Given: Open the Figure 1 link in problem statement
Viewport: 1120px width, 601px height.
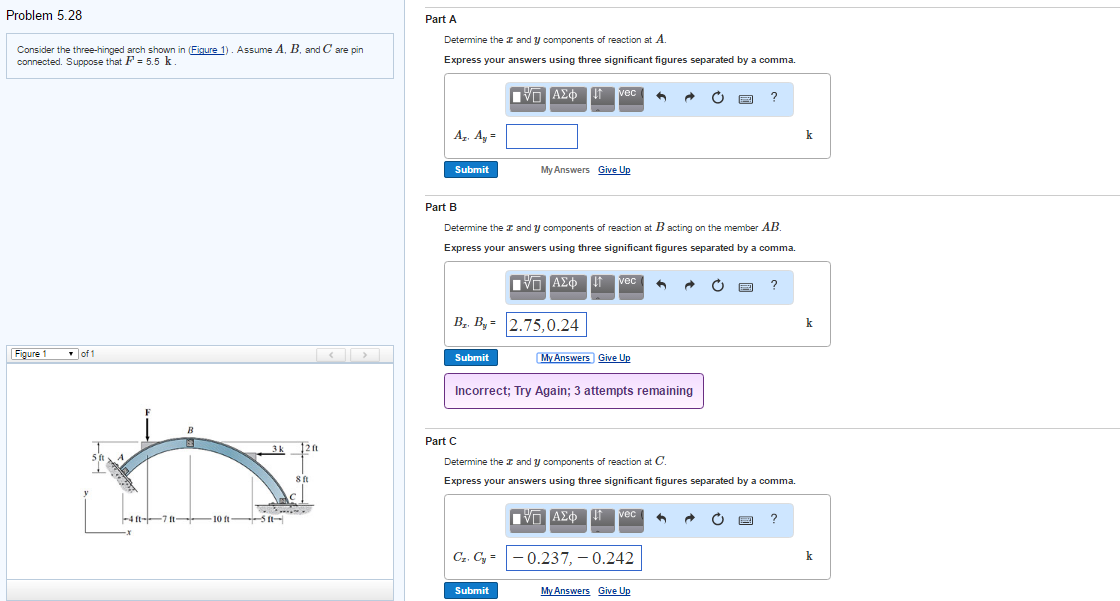Looking at the screenshot, I should (x=208, y=49).
